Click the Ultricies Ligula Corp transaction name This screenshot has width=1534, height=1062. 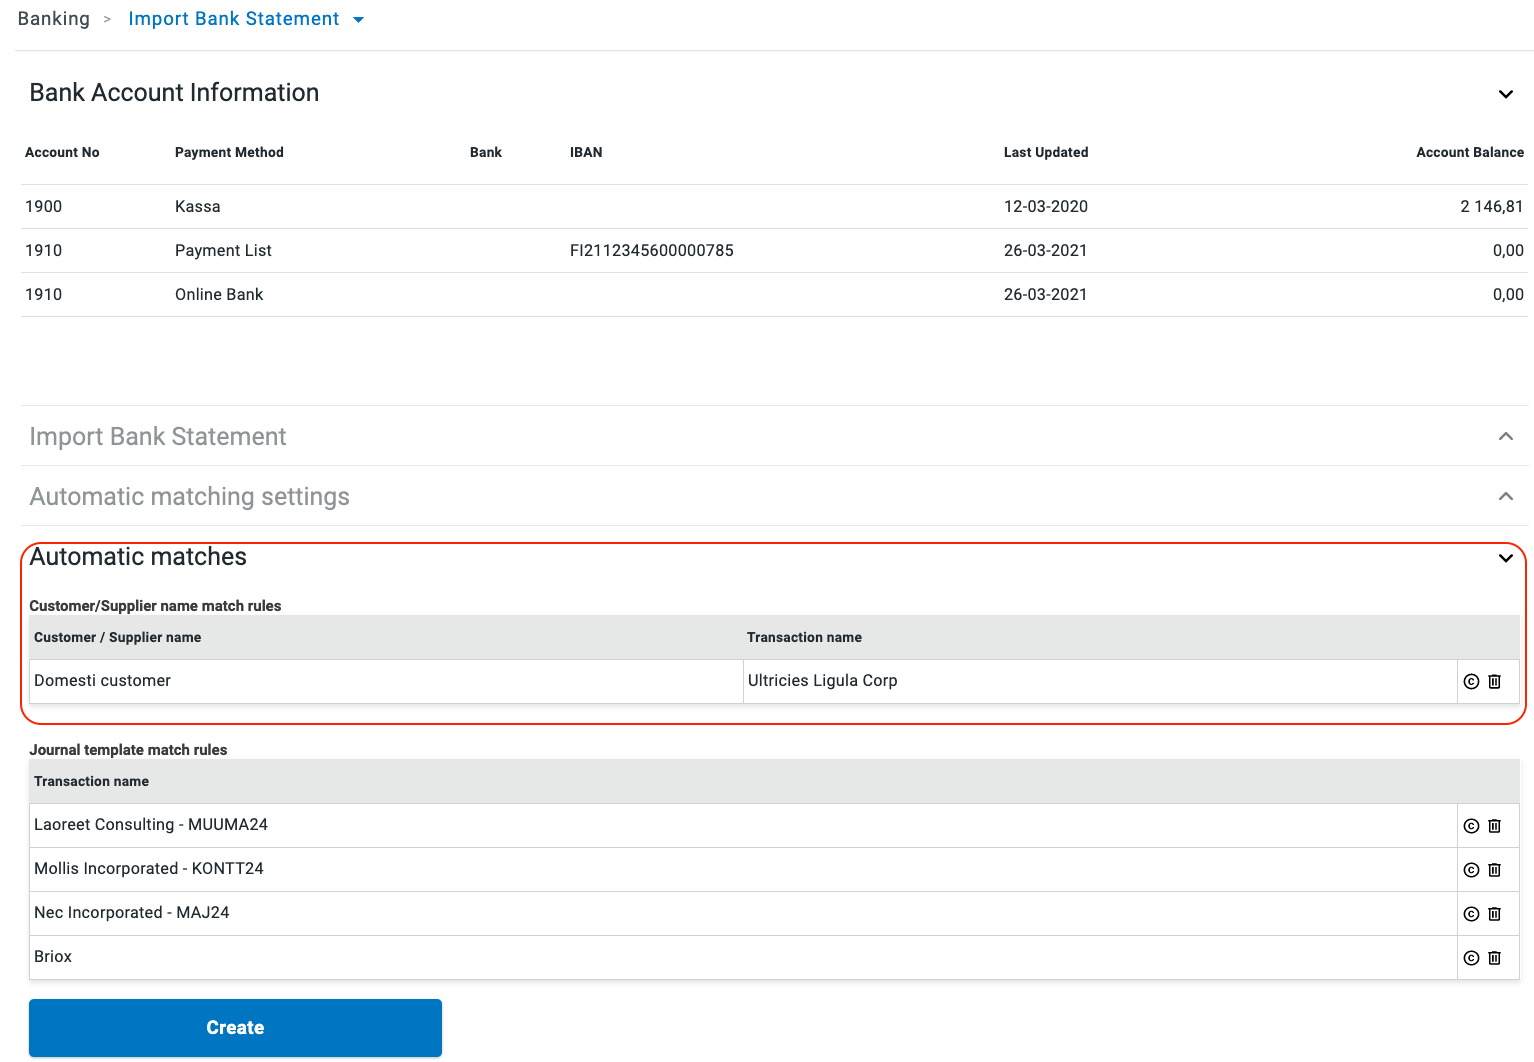822,681
